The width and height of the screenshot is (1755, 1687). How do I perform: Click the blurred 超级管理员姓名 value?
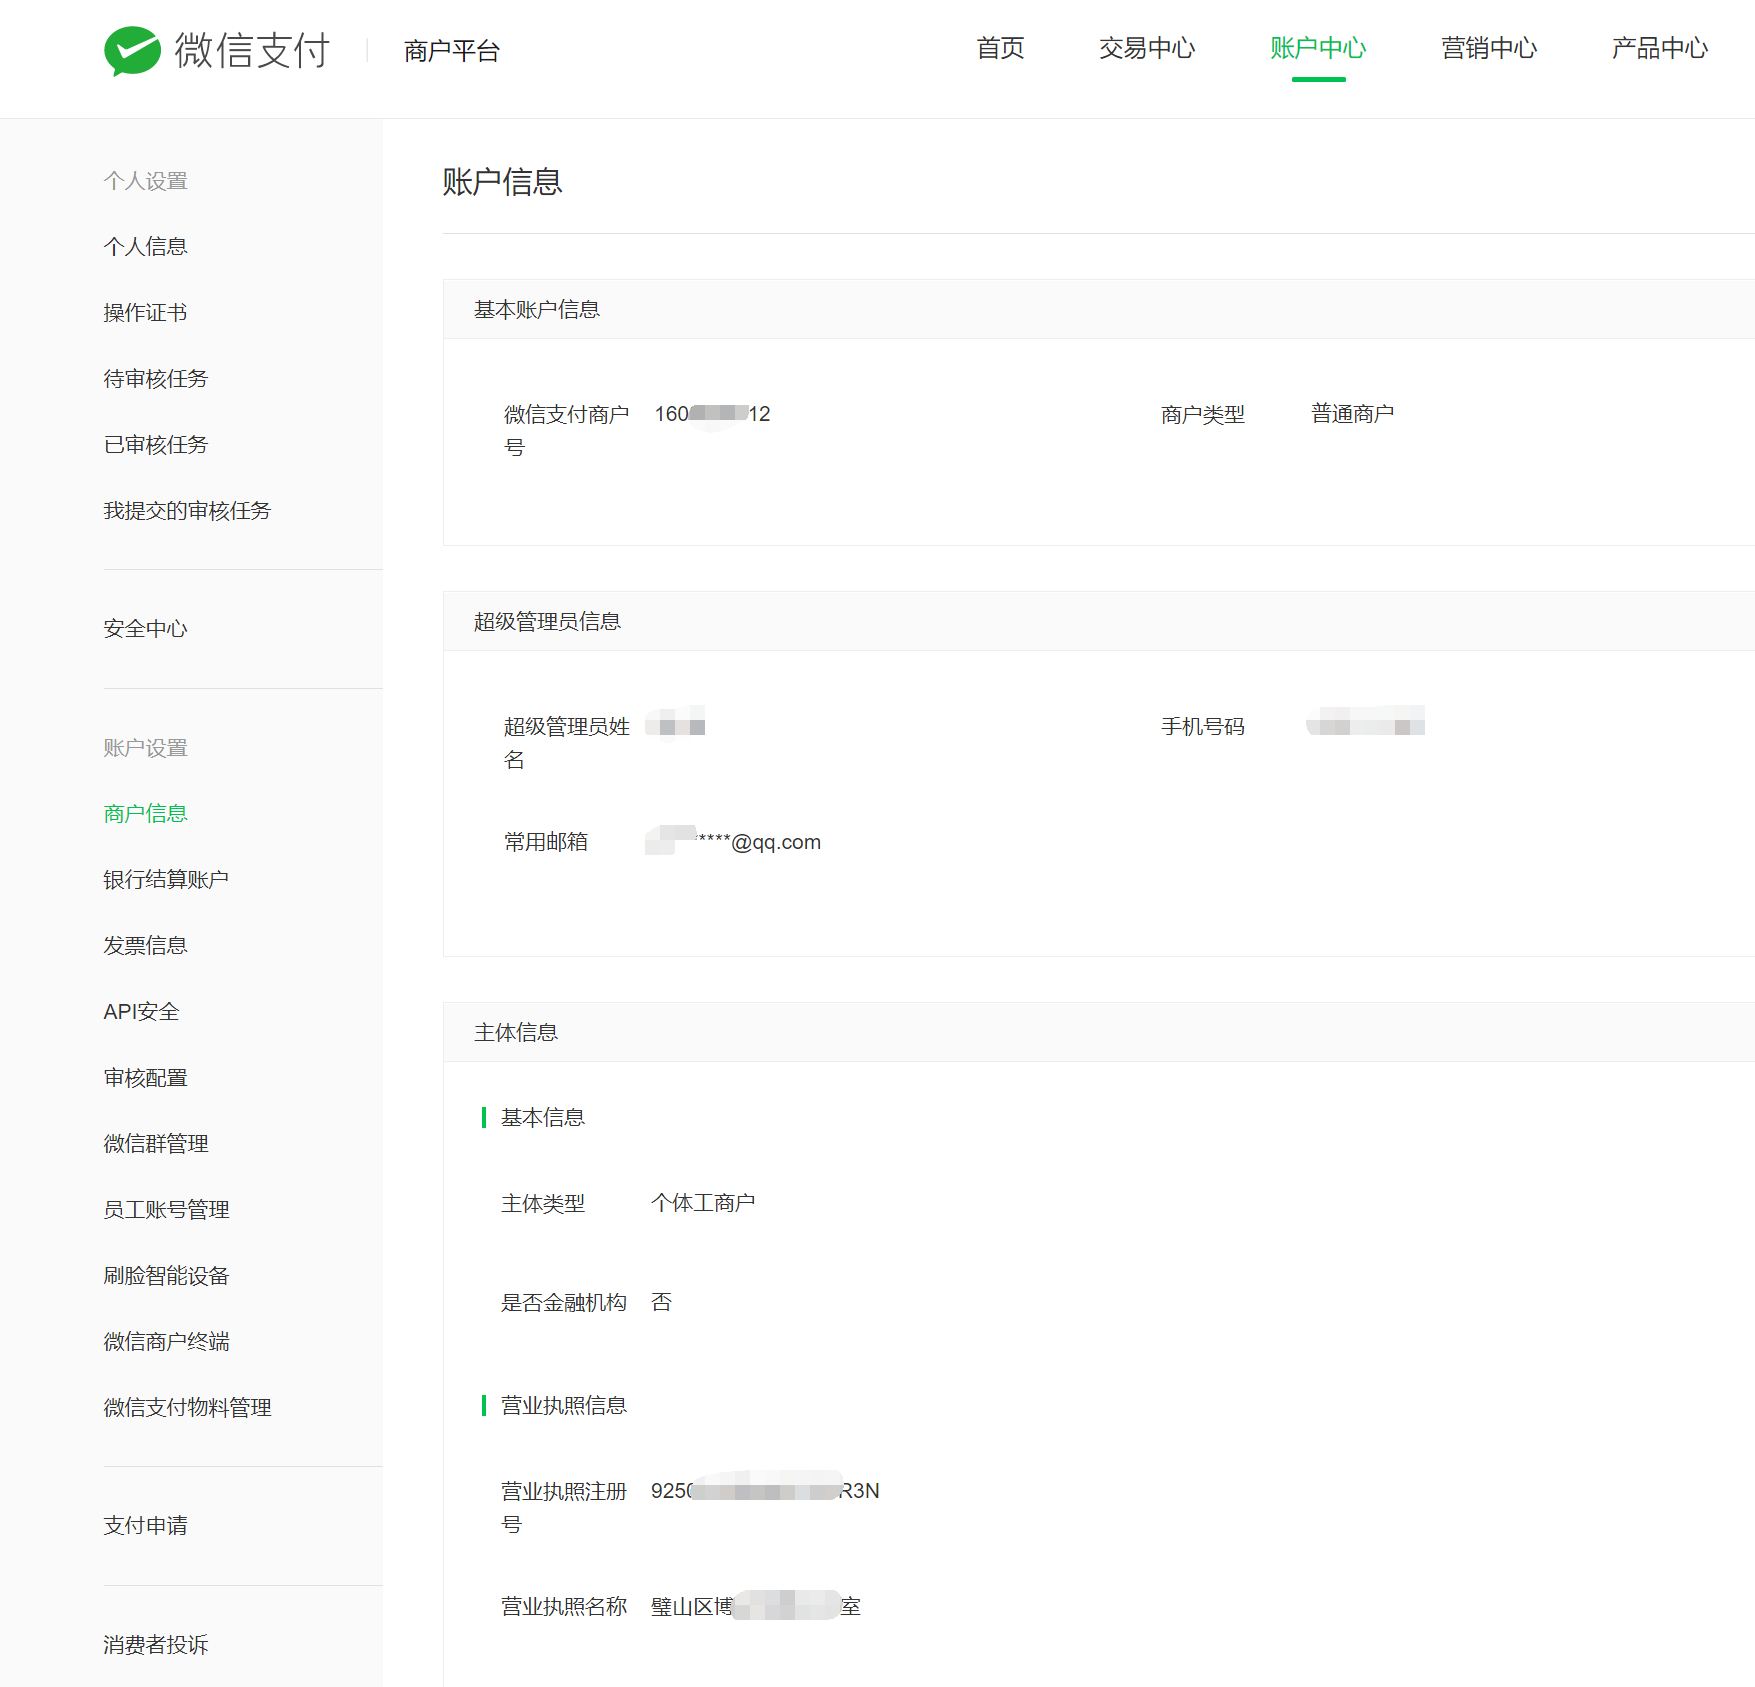click(x=676, y=723)
